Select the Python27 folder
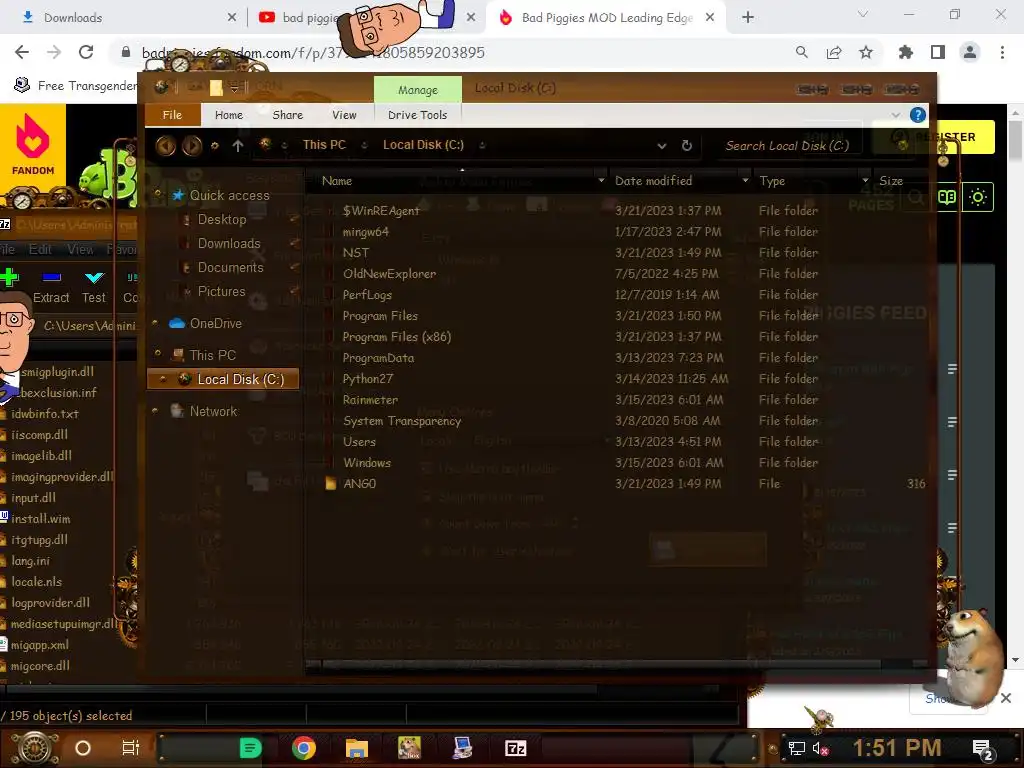Image resolution: width=1024 pixels, height=768 pixels. tap(368, 379)
